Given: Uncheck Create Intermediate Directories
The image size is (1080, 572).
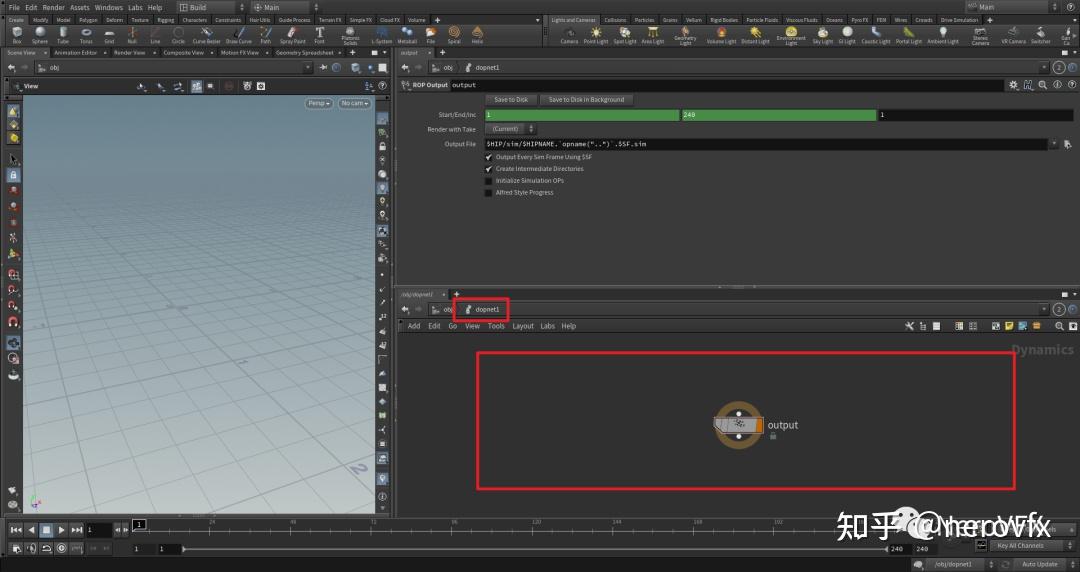Looking at the screenshot, I should 489,169.
